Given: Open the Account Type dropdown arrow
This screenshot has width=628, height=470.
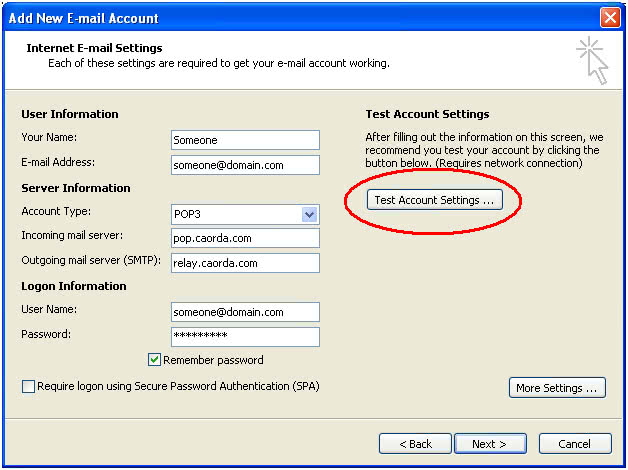Looking at the screenshot, I should pyautogui.click(x=309, y=215).
